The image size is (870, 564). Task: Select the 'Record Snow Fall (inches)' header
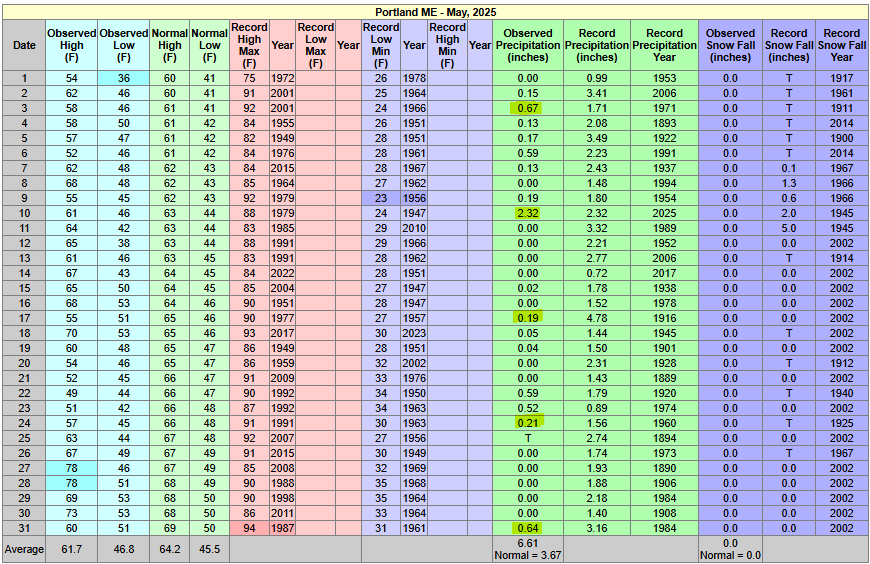point(789,45)
